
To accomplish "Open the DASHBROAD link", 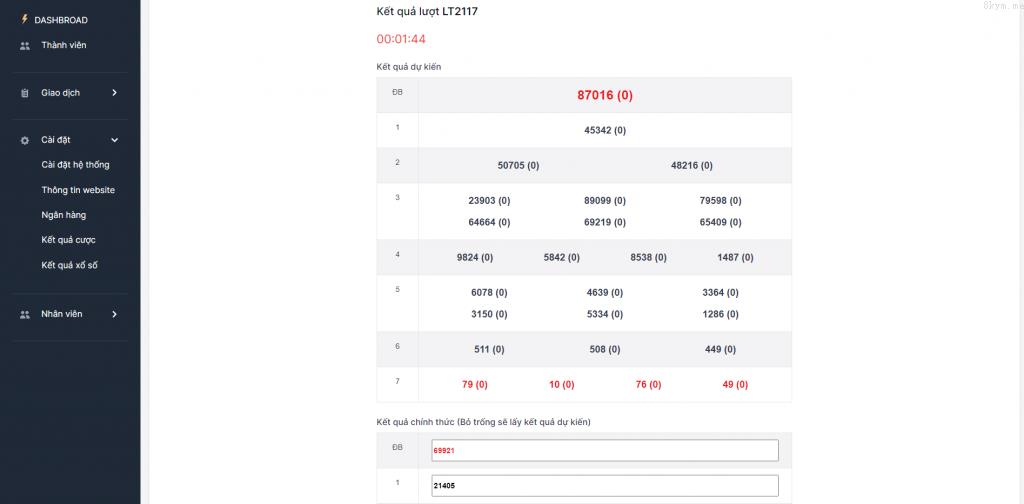I will [x=61, y=20].
